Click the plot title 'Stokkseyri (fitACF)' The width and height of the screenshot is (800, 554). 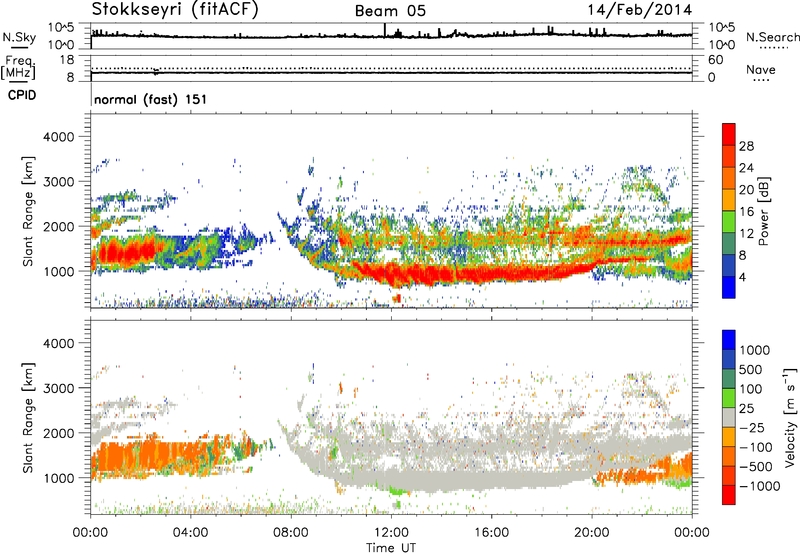tap(174, 9)
